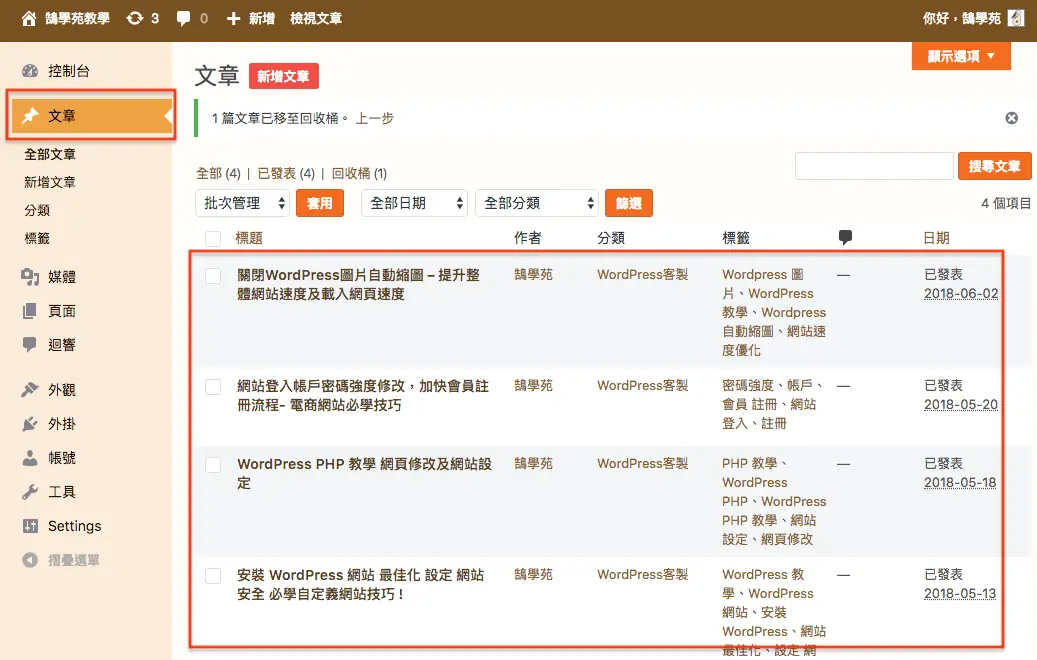The height and width of the screenshot is (660, 1037).
Task: Sort posts by the 日期 column header
Action: point(936,237)
